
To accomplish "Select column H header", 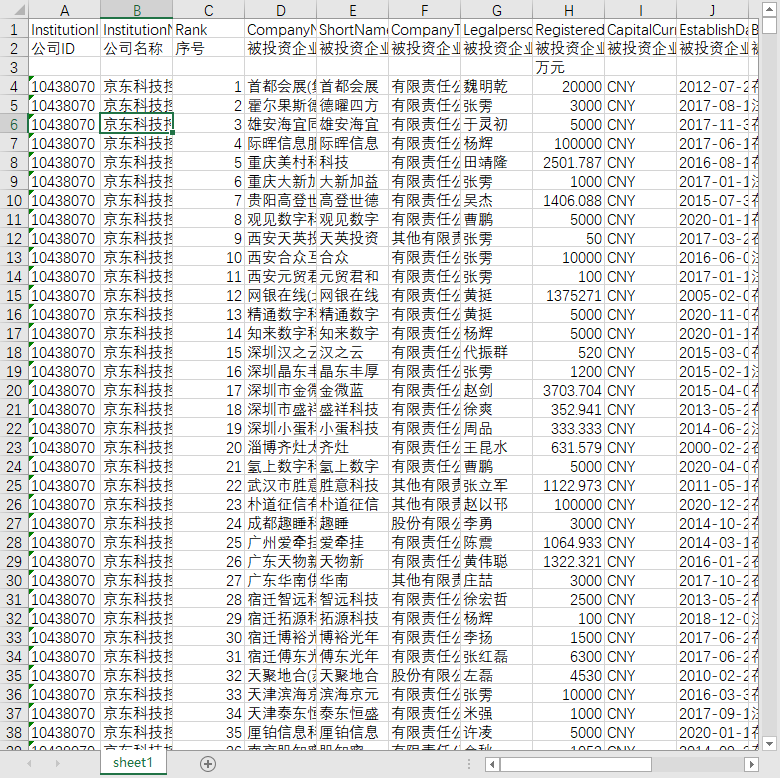I will (569, 10).
